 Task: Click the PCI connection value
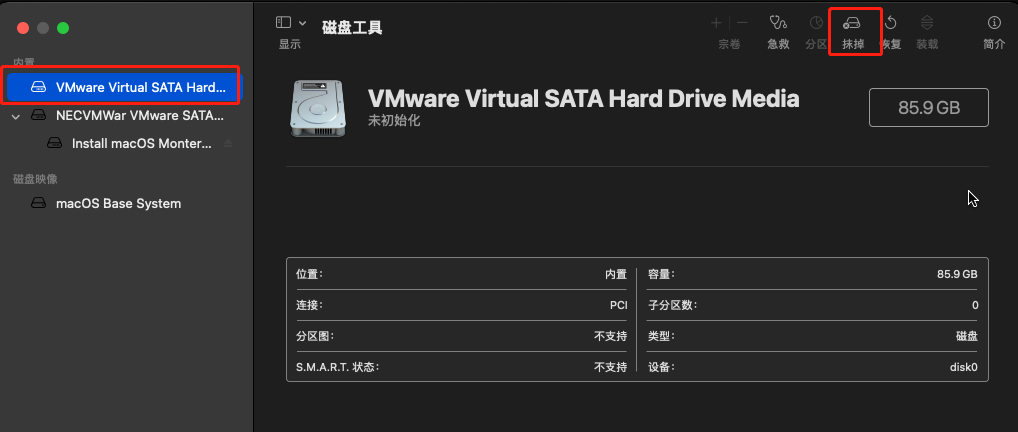619,305
